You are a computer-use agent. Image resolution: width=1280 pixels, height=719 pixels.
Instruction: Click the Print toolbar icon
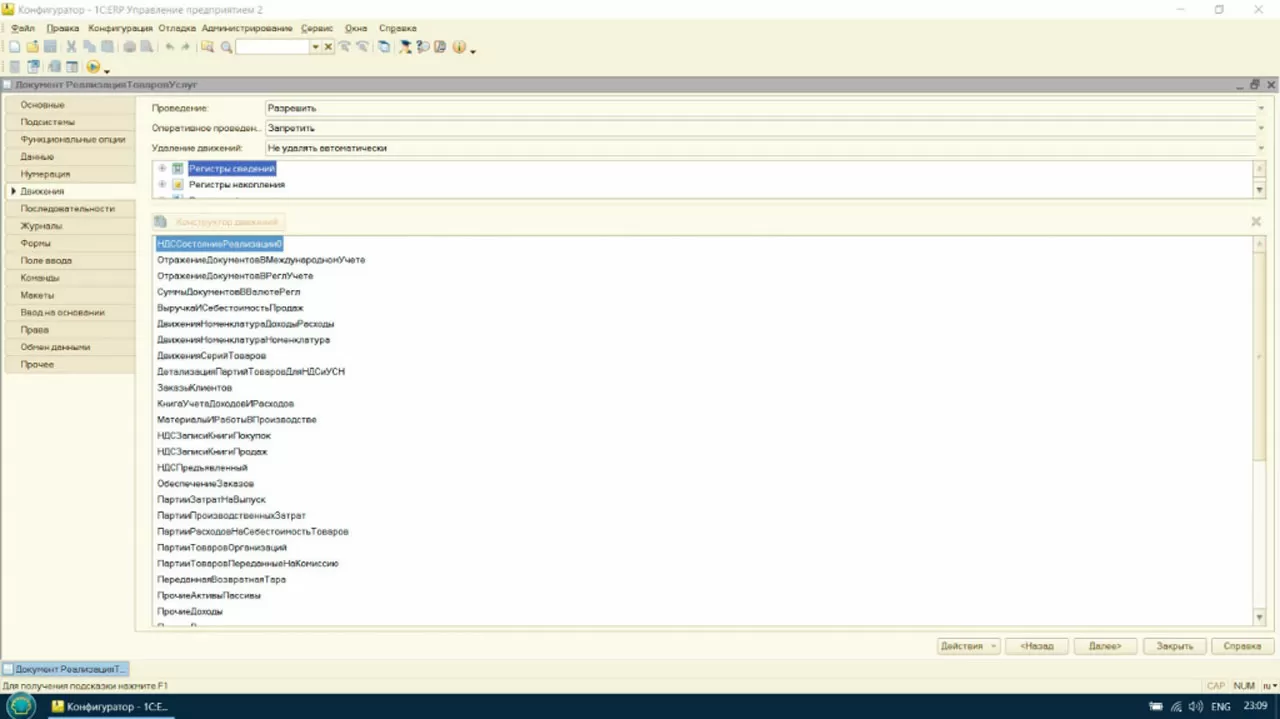(129, 46)
